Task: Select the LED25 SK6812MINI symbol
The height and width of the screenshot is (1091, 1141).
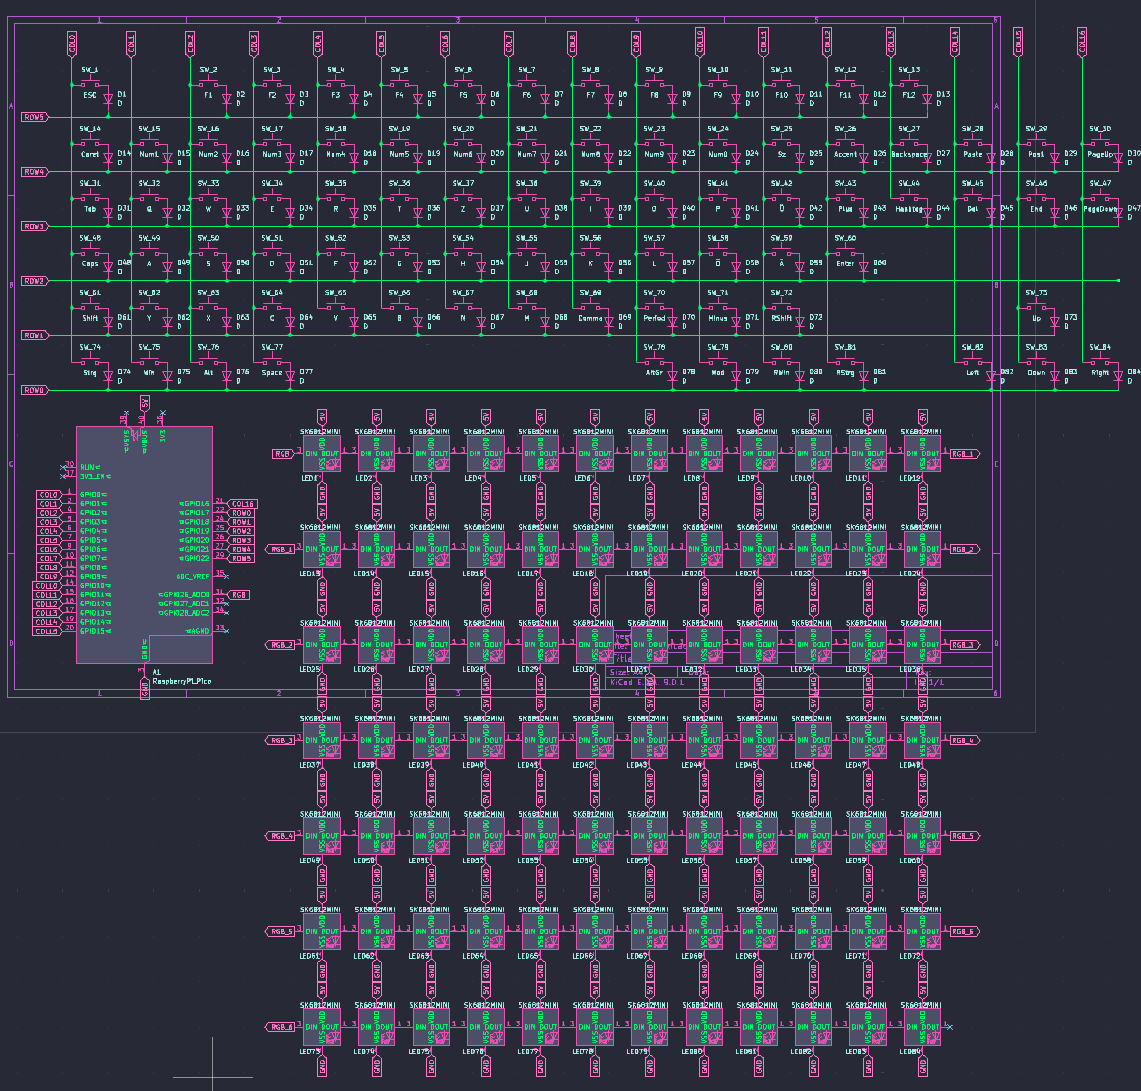Action: [322, 645]
